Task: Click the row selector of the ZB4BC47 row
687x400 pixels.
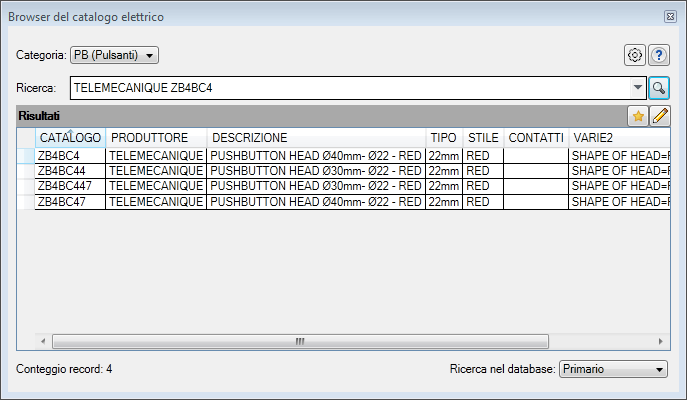Action: tap(26, 202)
